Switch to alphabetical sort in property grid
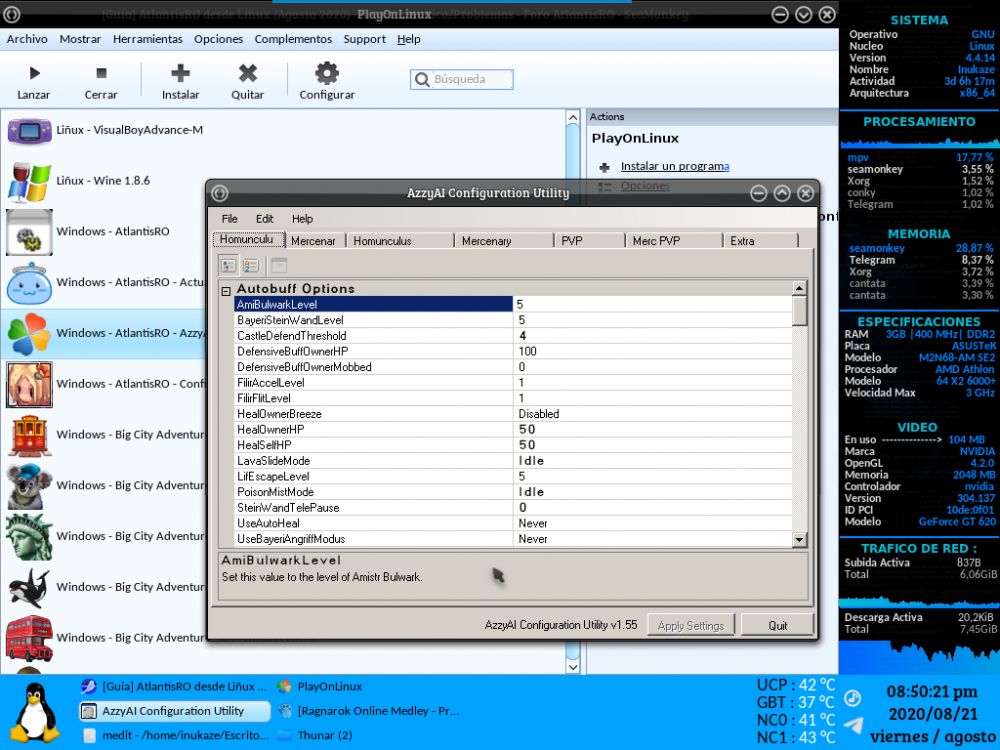The image size is (1000, 750). pyautogui.click(x=251, y=265)
